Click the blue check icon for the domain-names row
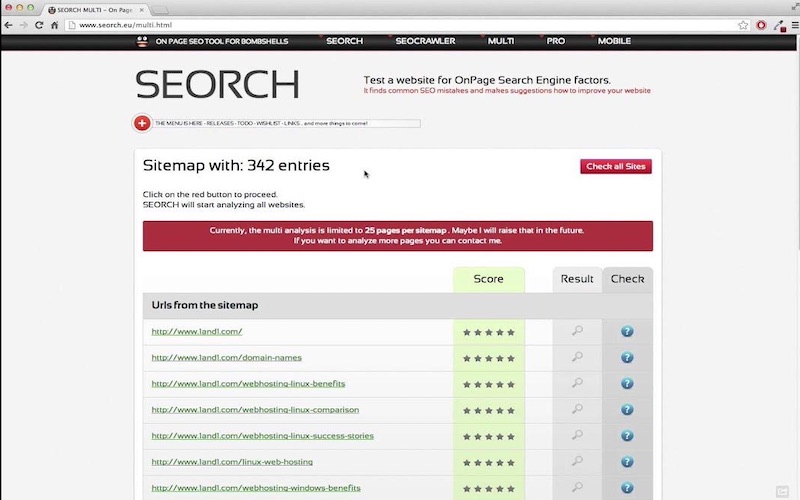800x500 pixels. click(627, 358)
